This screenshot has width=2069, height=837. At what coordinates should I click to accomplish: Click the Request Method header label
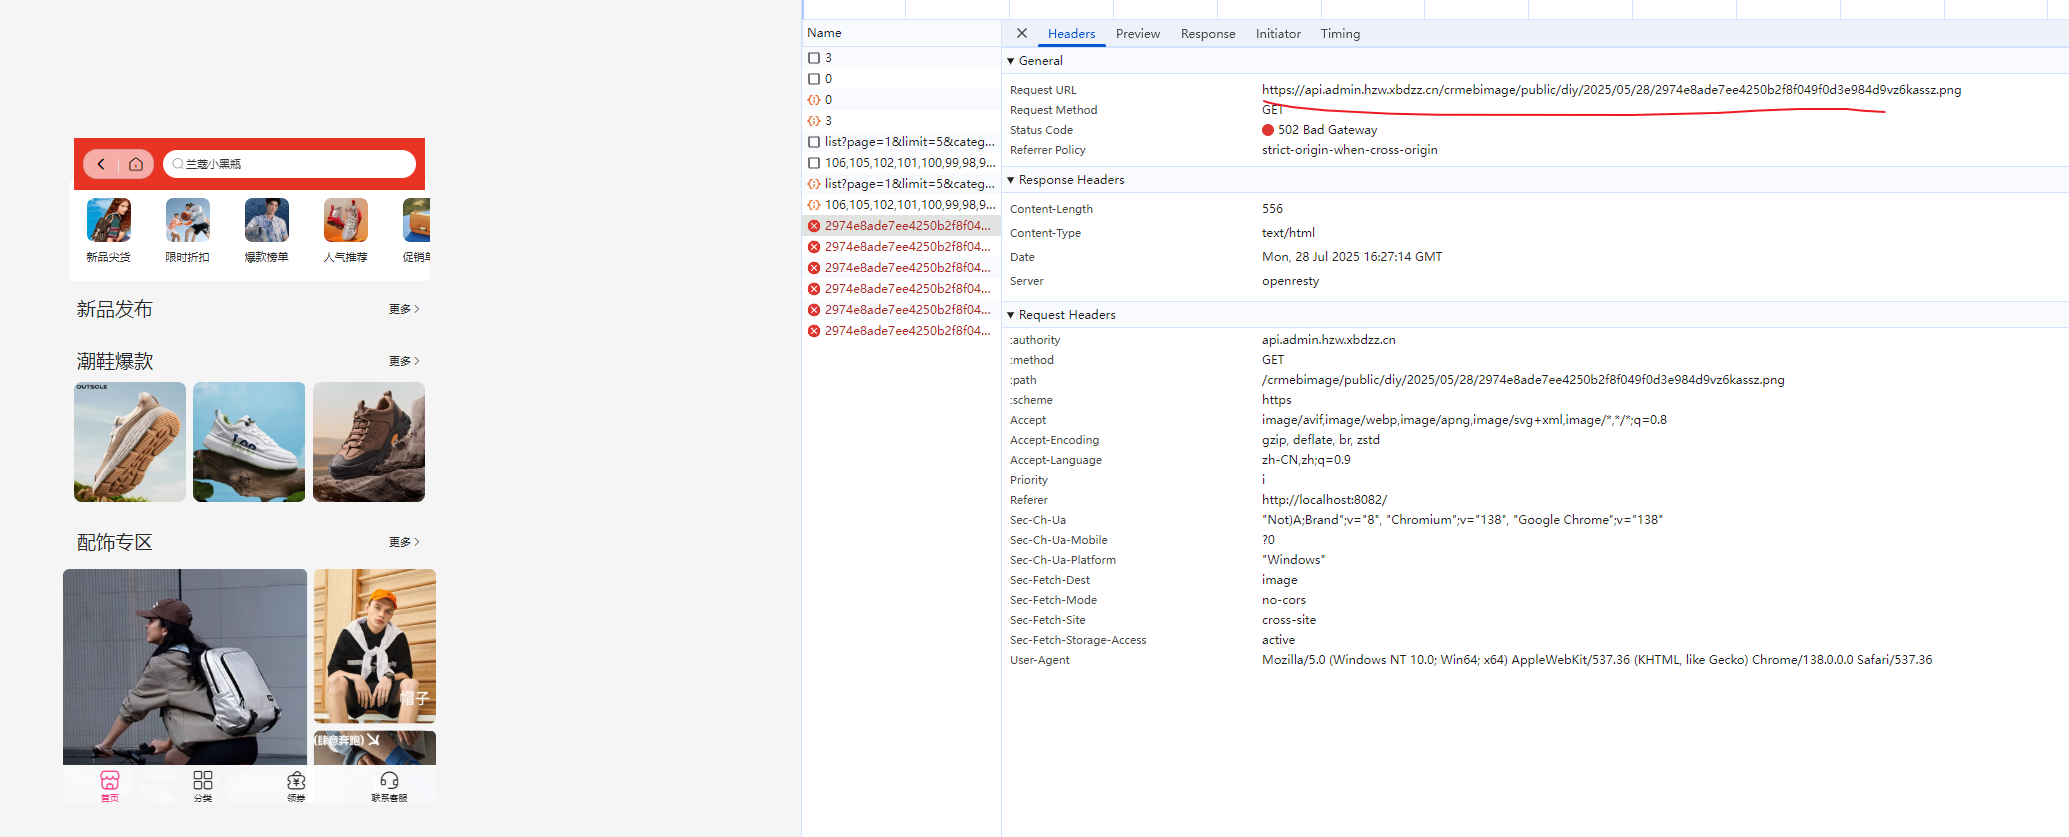pos(1053,110)
